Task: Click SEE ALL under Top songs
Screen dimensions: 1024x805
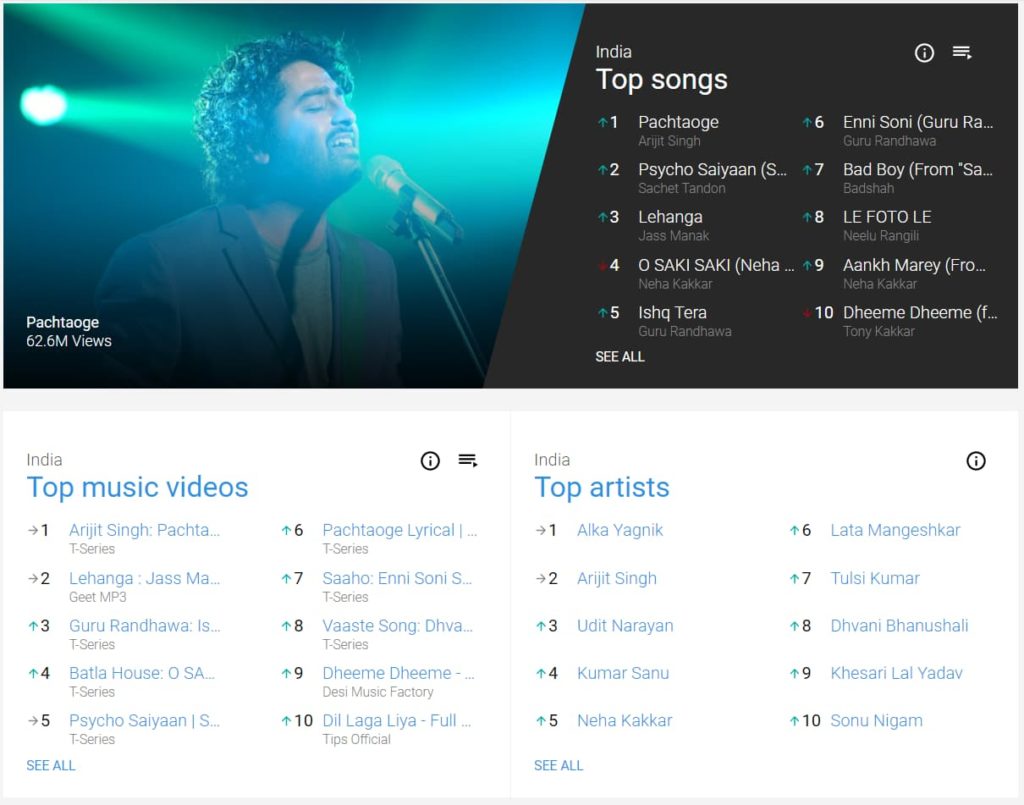Action: tap(620, 356)
